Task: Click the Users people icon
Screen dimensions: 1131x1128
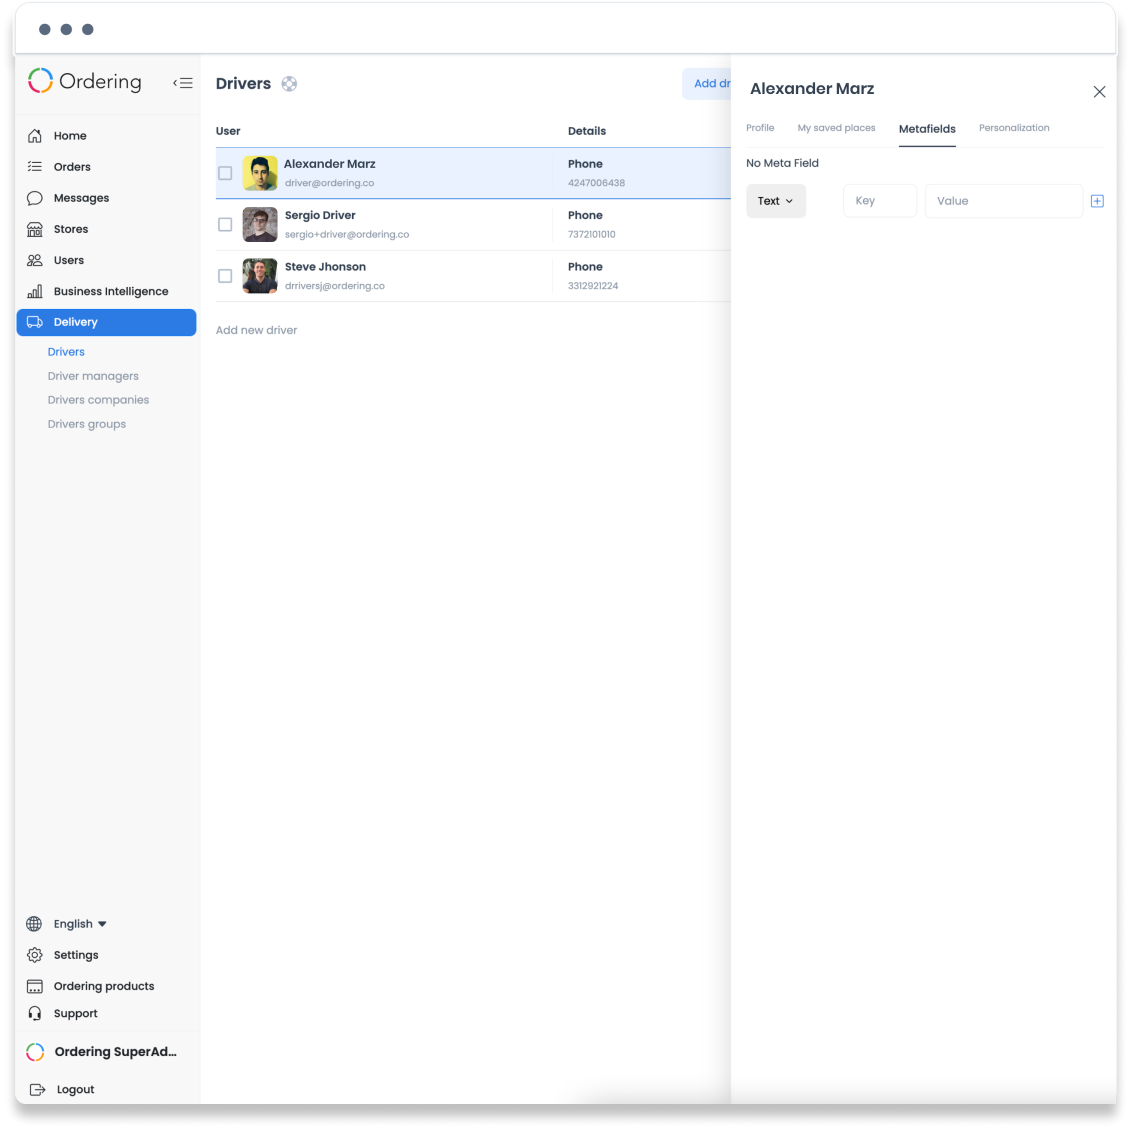Action: (35, 260)
